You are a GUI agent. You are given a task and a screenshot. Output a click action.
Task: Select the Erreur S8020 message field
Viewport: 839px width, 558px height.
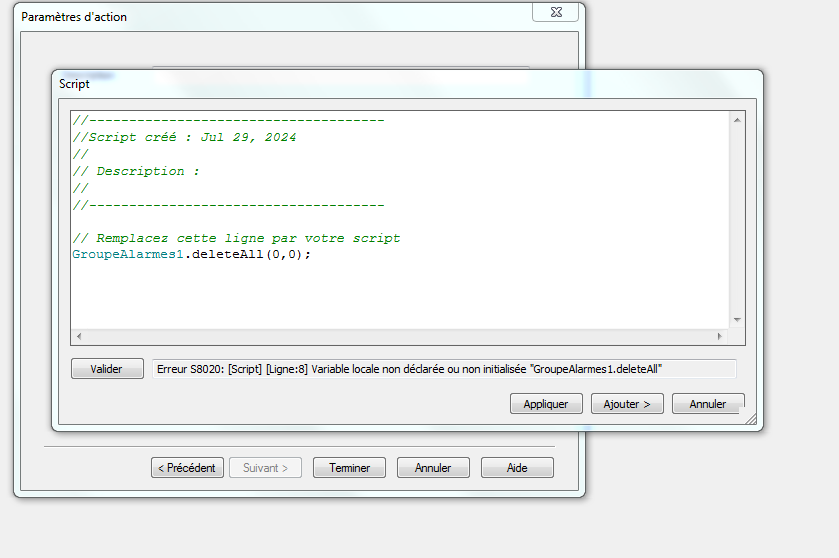tap(443, 369)
